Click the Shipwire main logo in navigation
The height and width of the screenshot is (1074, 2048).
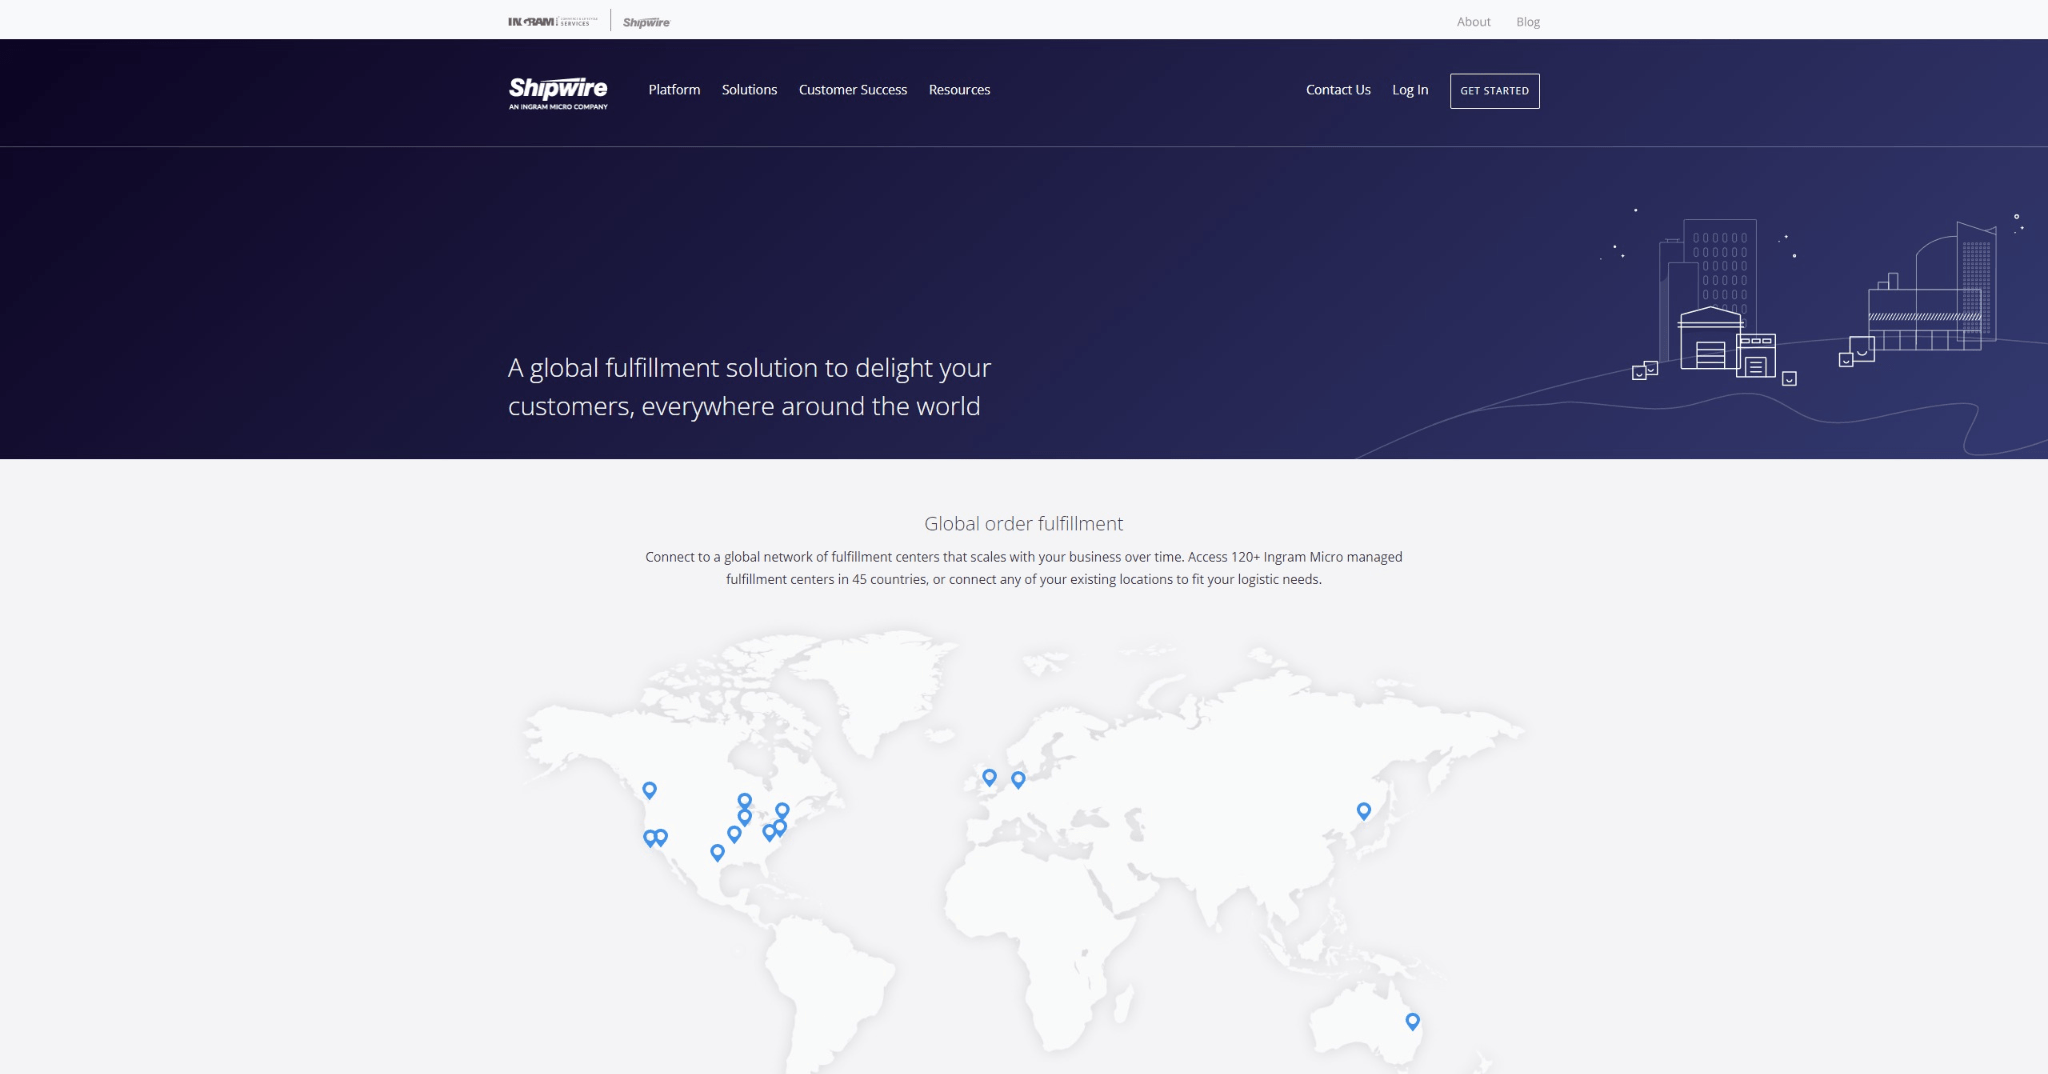pyautogui.click(x=558, y=92)
